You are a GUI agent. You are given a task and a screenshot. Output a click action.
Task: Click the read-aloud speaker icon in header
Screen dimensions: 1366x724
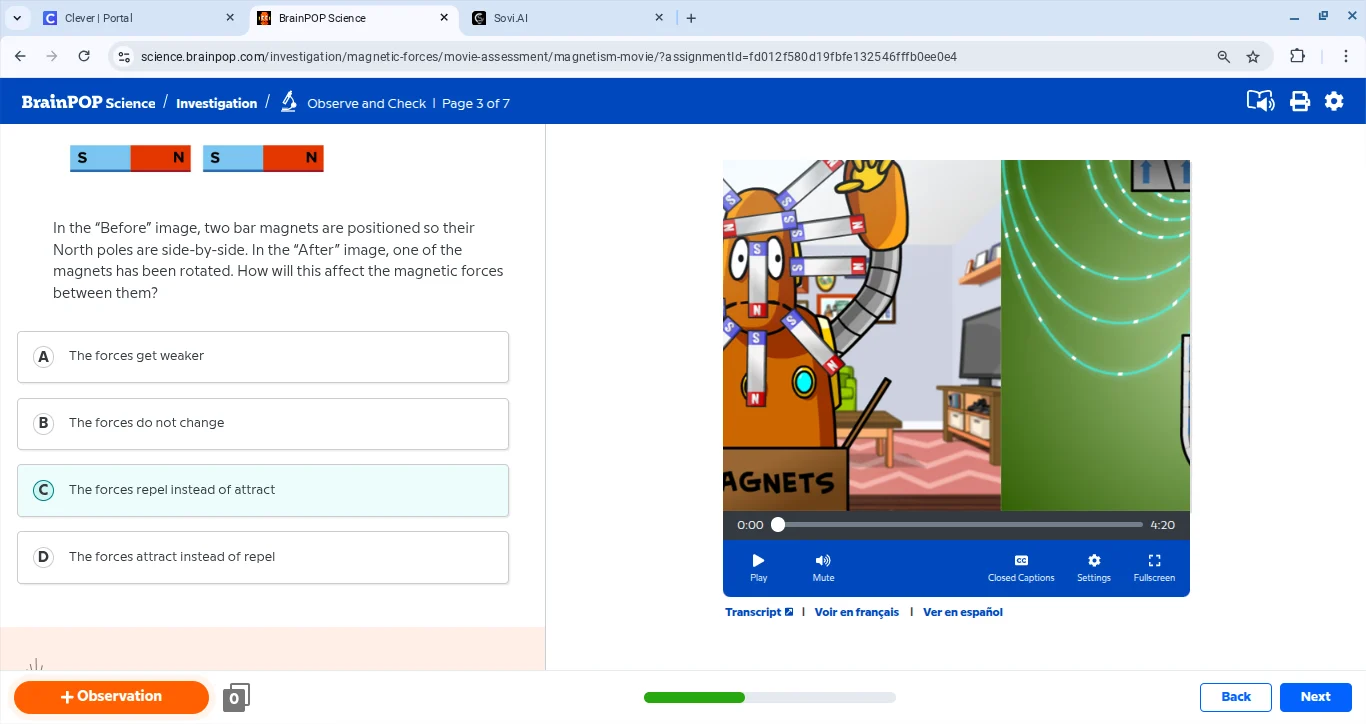tap(1260, 101)
